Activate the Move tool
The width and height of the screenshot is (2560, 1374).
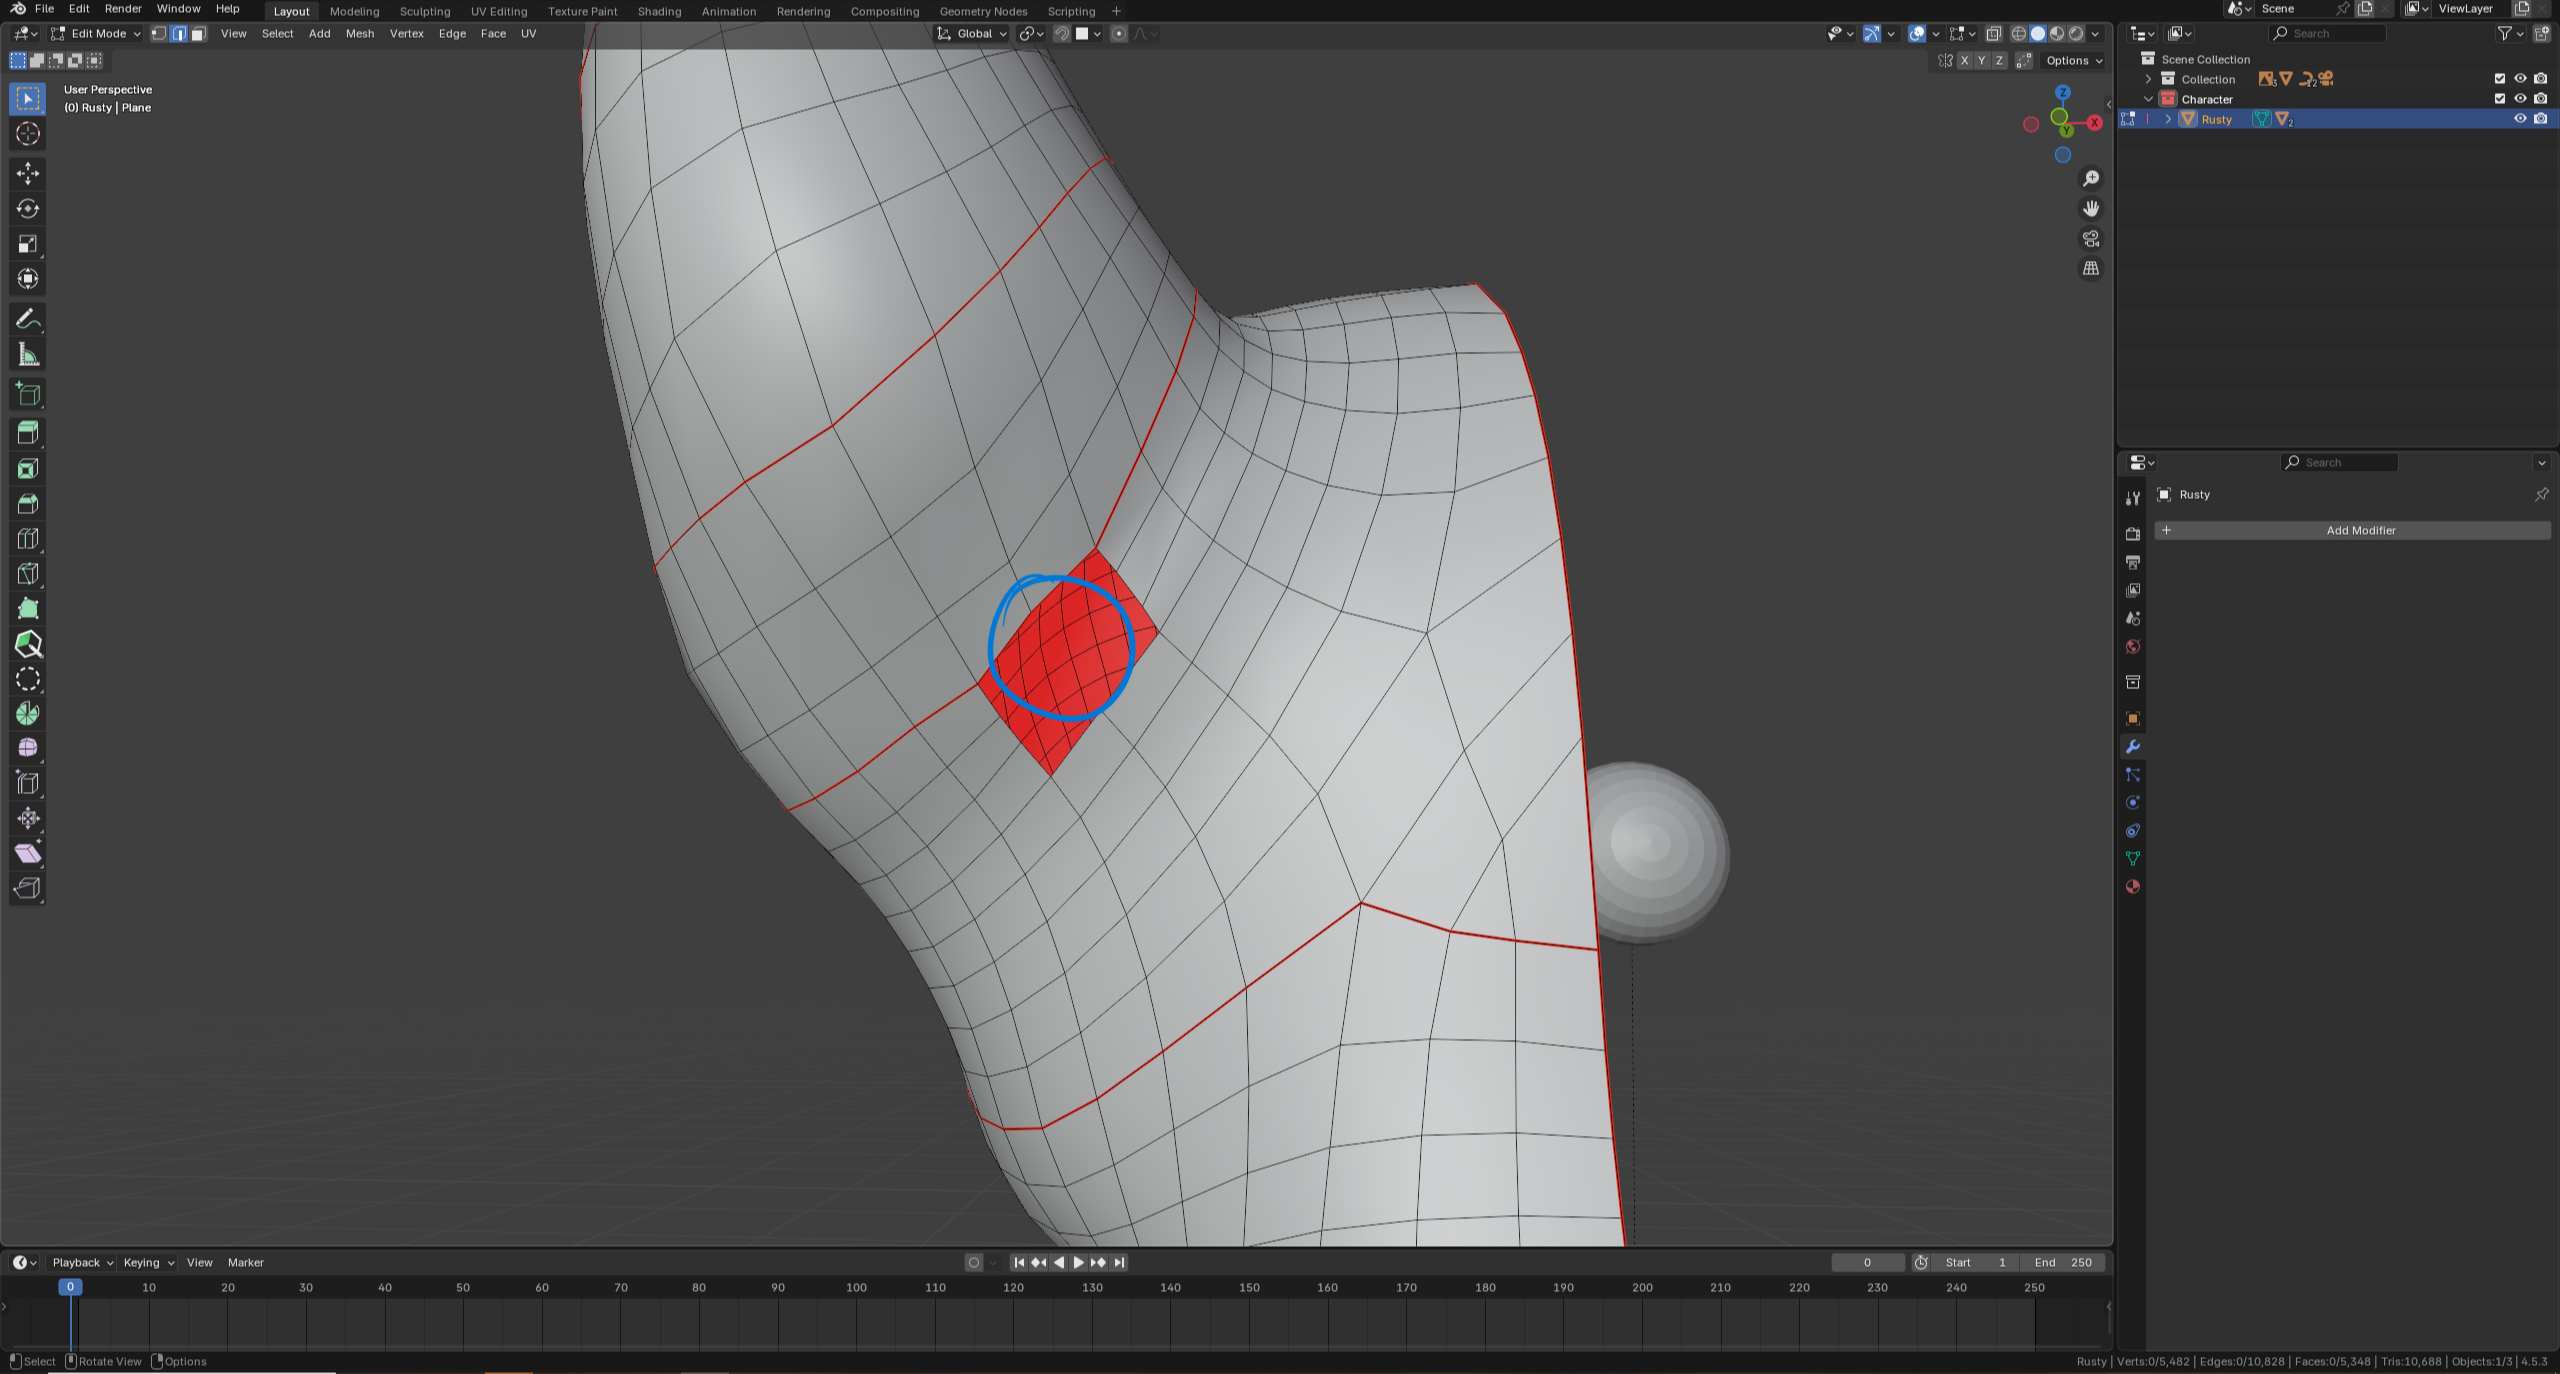28,174
